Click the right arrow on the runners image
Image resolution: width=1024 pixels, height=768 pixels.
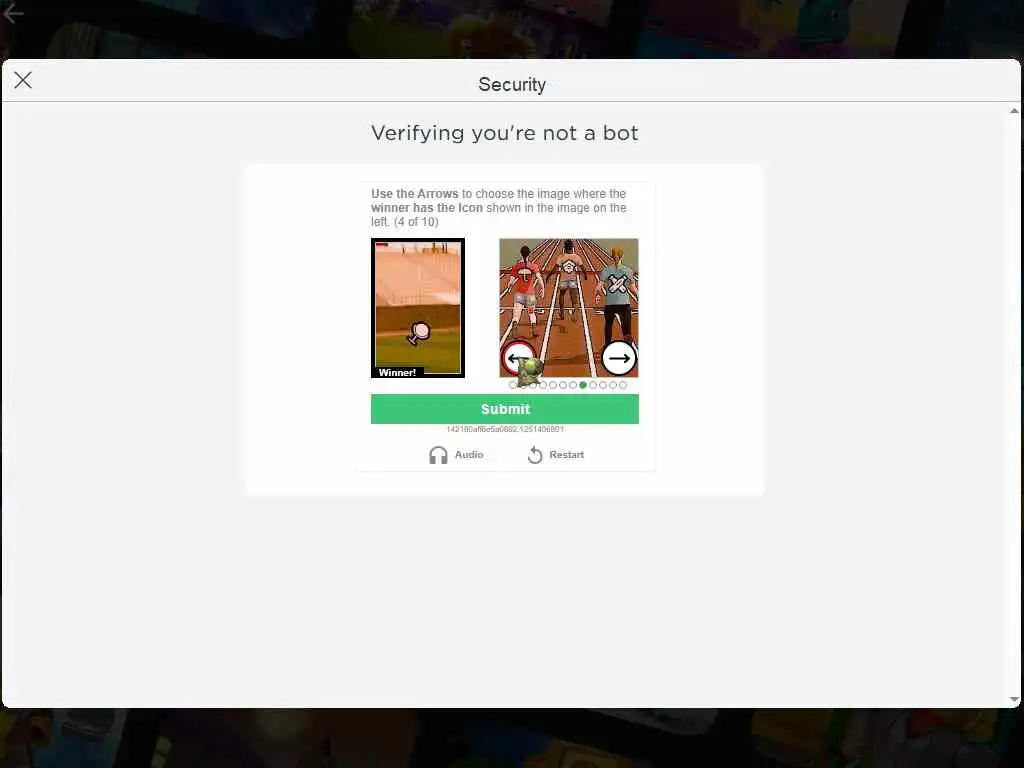(x=618, y=358)
